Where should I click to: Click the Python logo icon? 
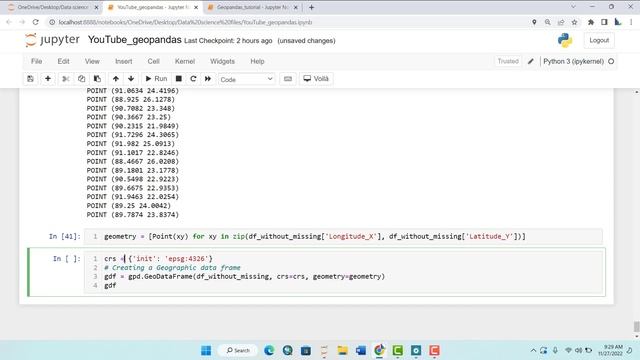pyautogui.click(x=565, y=40)
